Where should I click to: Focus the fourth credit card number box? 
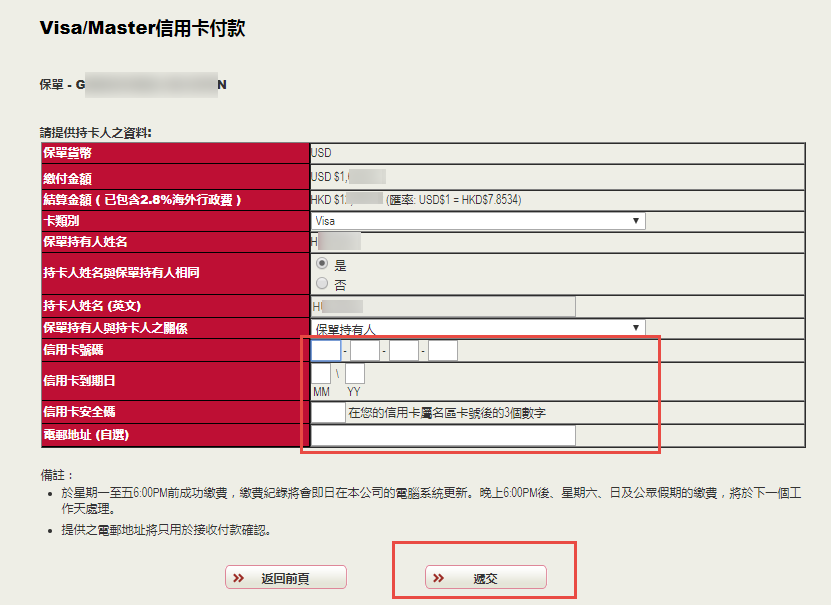(x=443, y=350)
